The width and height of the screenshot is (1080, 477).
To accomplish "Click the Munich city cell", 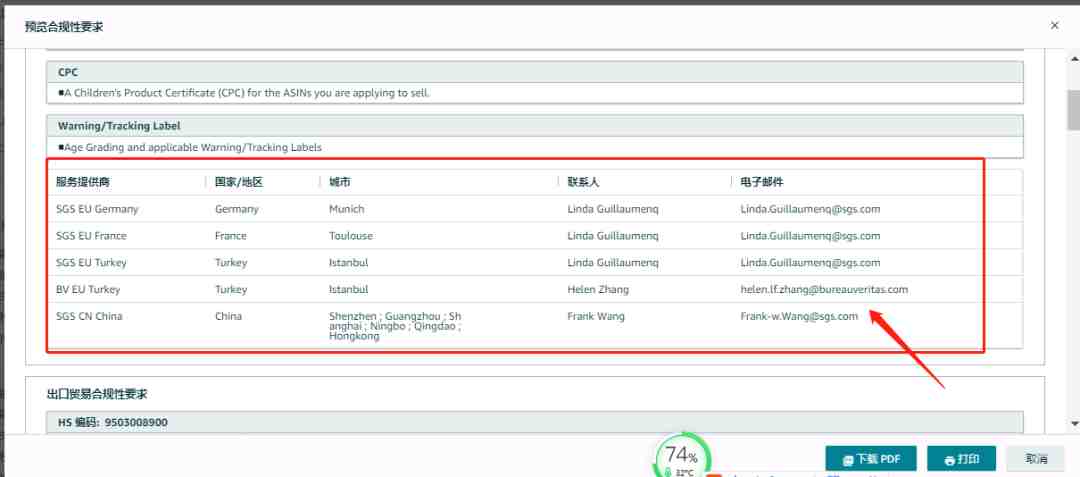I will coord(346,209).
